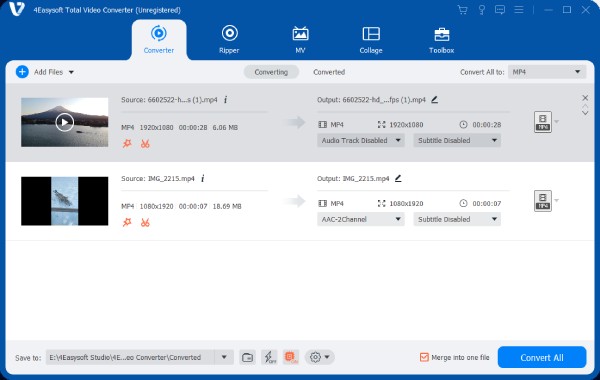Open Subtitle Disabled dropdown for IMG_2215.mp4
Screen dimensions: 600x380
coord(457,219)
